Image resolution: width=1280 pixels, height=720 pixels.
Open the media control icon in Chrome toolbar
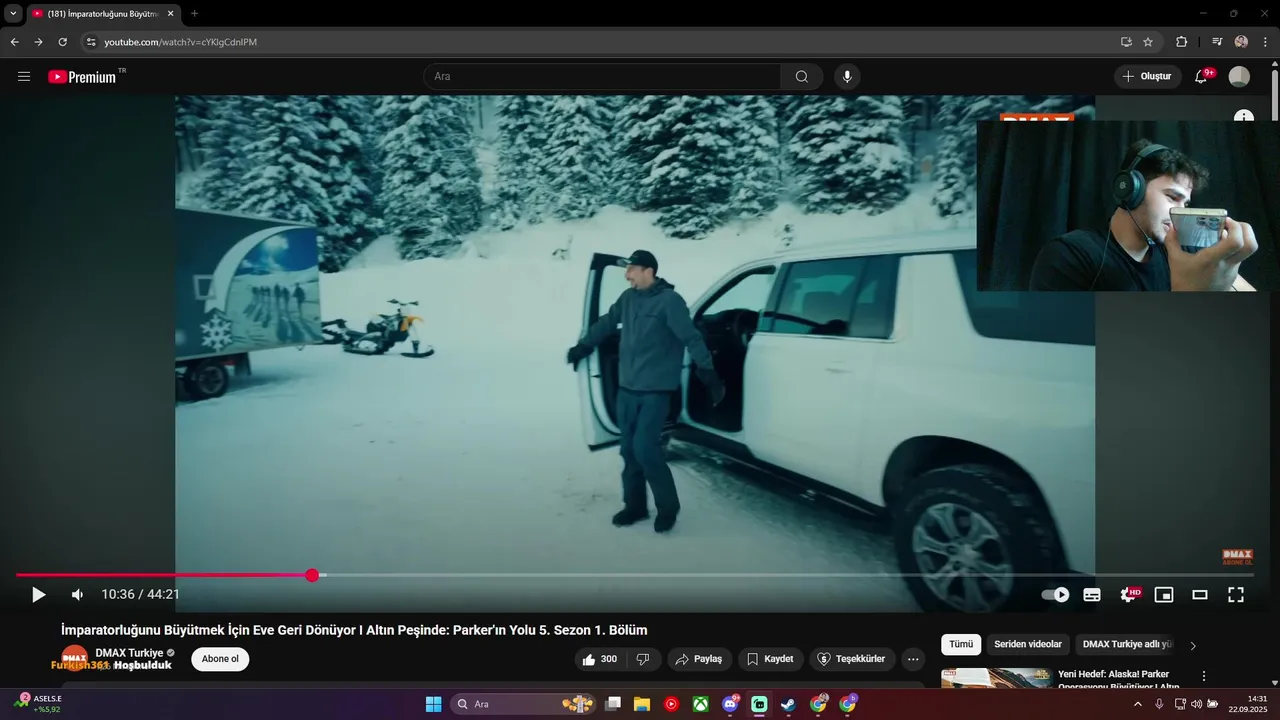[x=1217, y=42]
